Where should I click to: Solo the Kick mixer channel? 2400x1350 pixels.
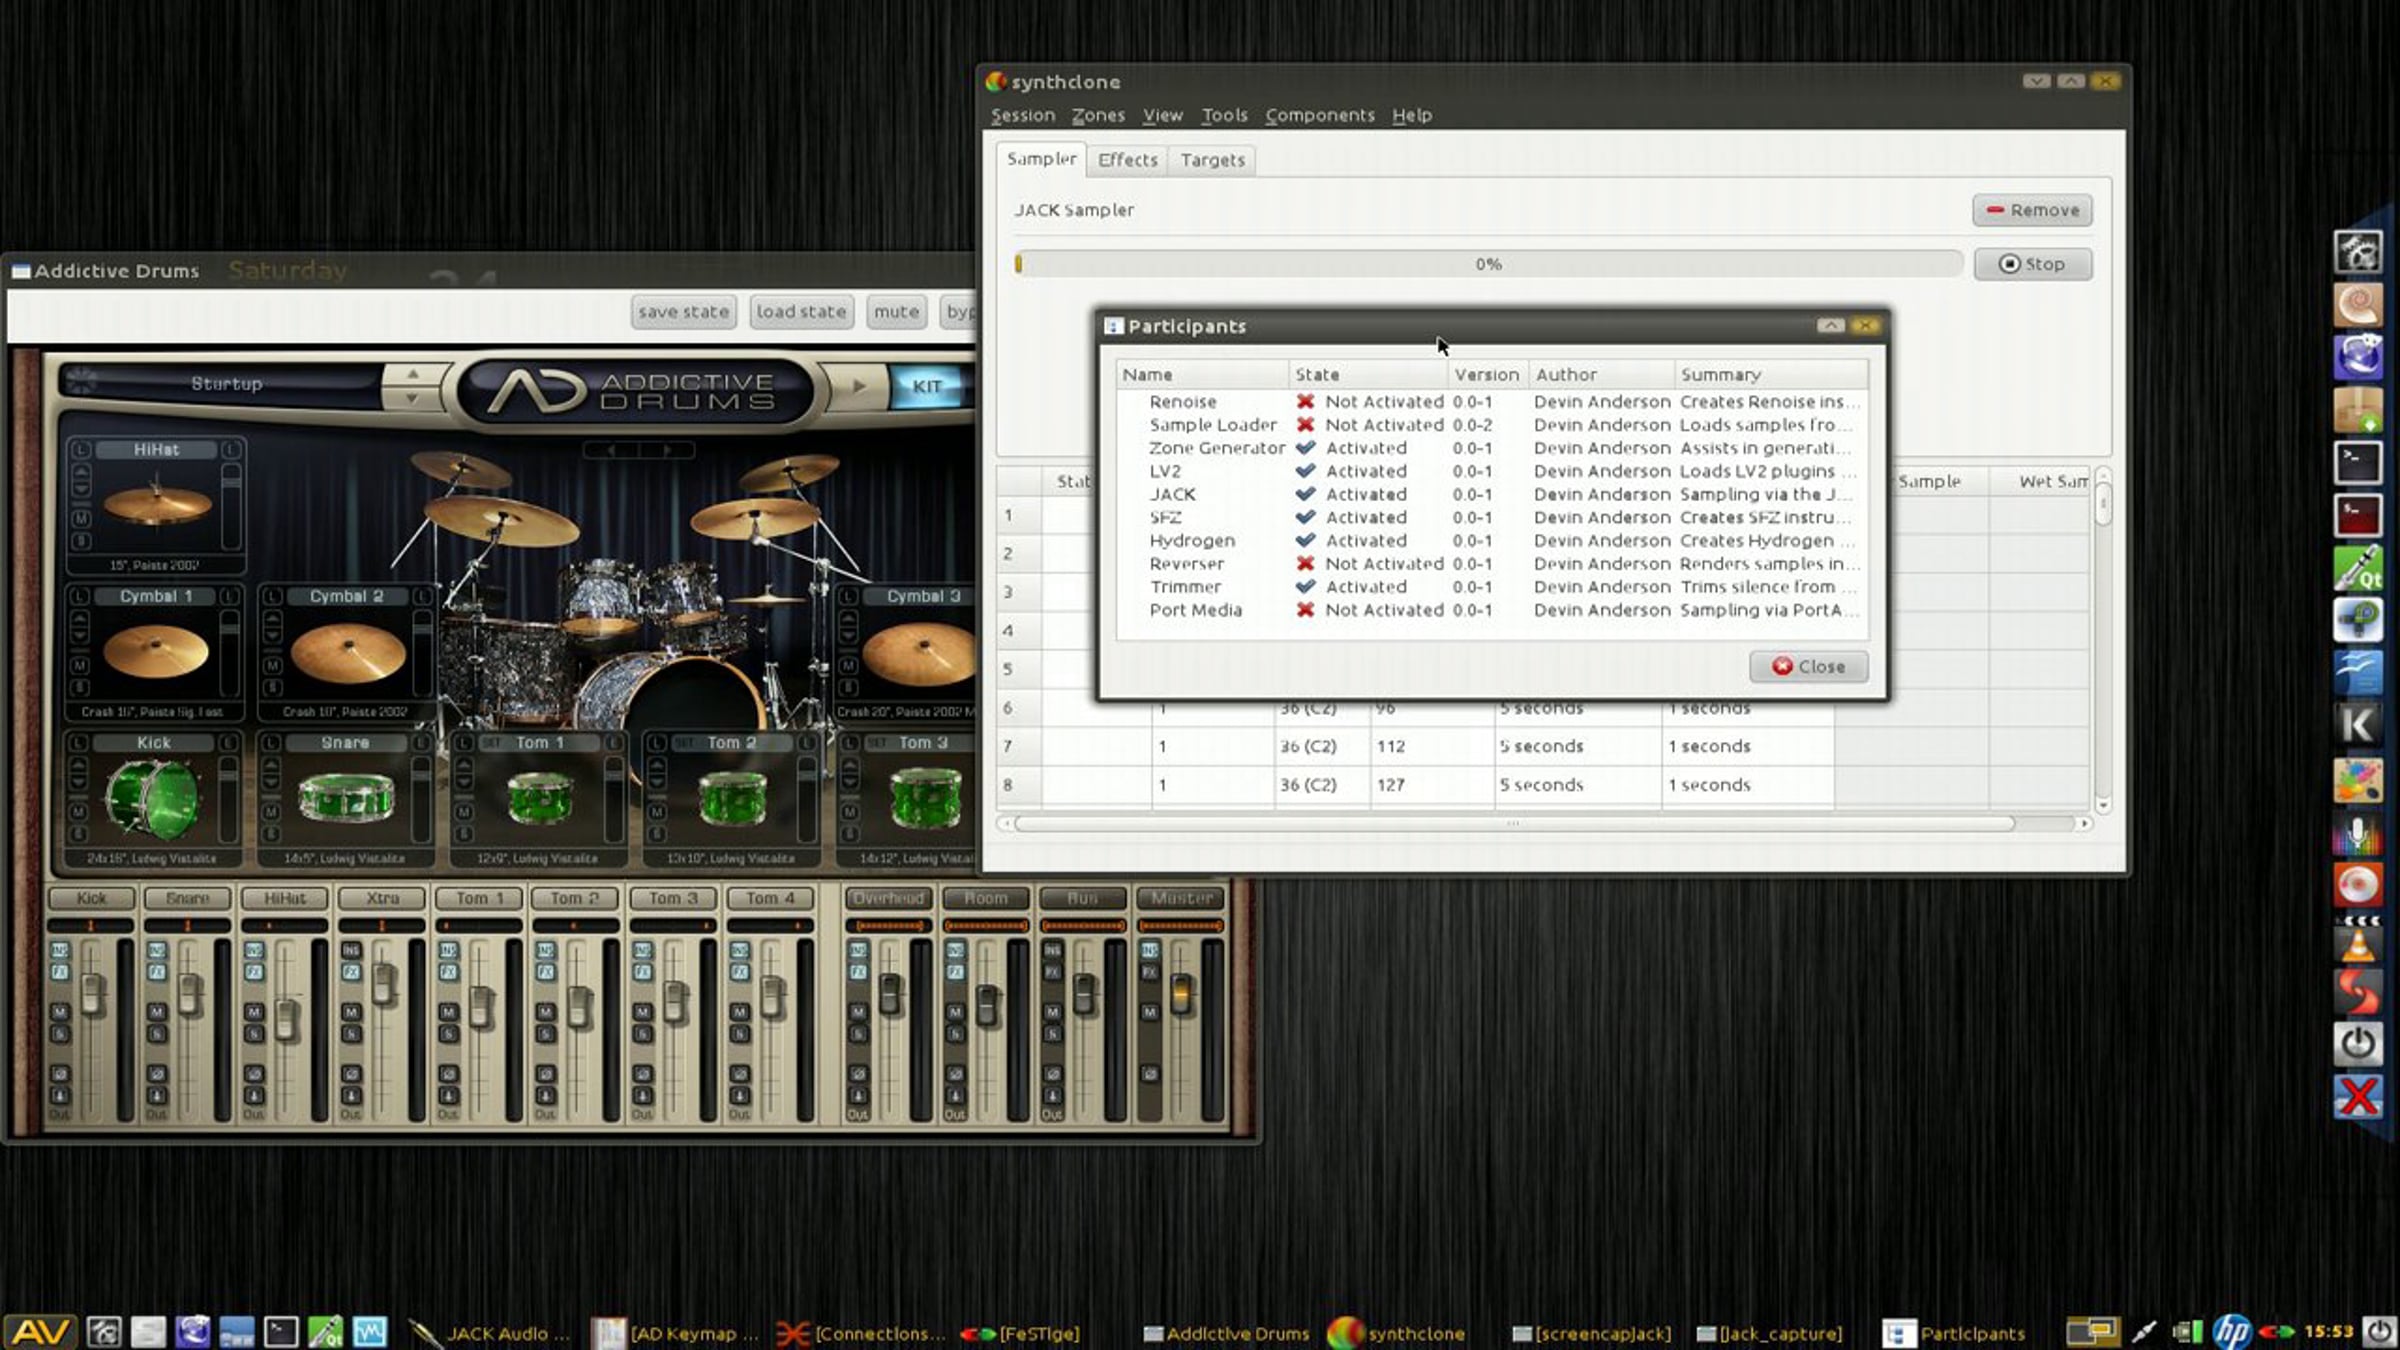[60, 1033]
